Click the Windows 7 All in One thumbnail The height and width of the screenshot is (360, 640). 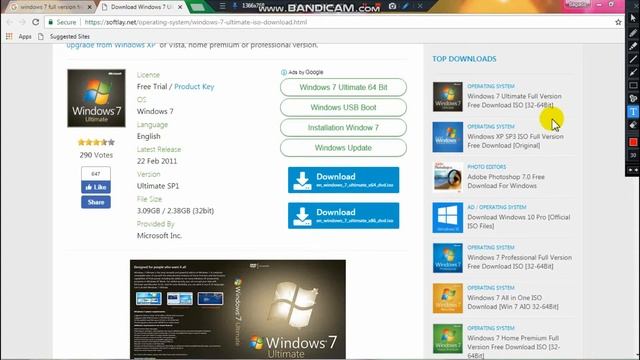pos(448,298)
